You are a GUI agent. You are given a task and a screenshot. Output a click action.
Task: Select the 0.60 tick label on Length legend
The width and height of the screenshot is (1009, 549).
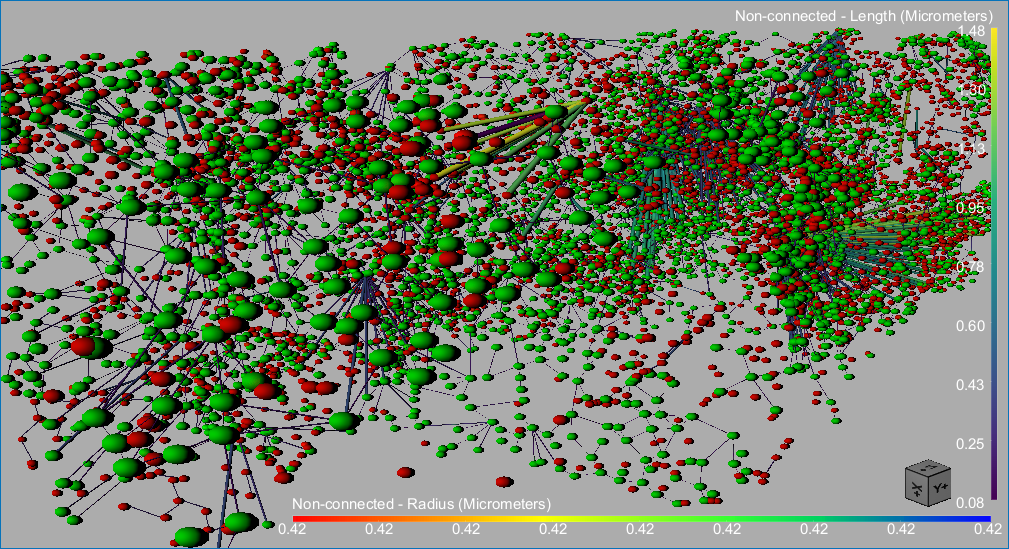coord(971,325)
